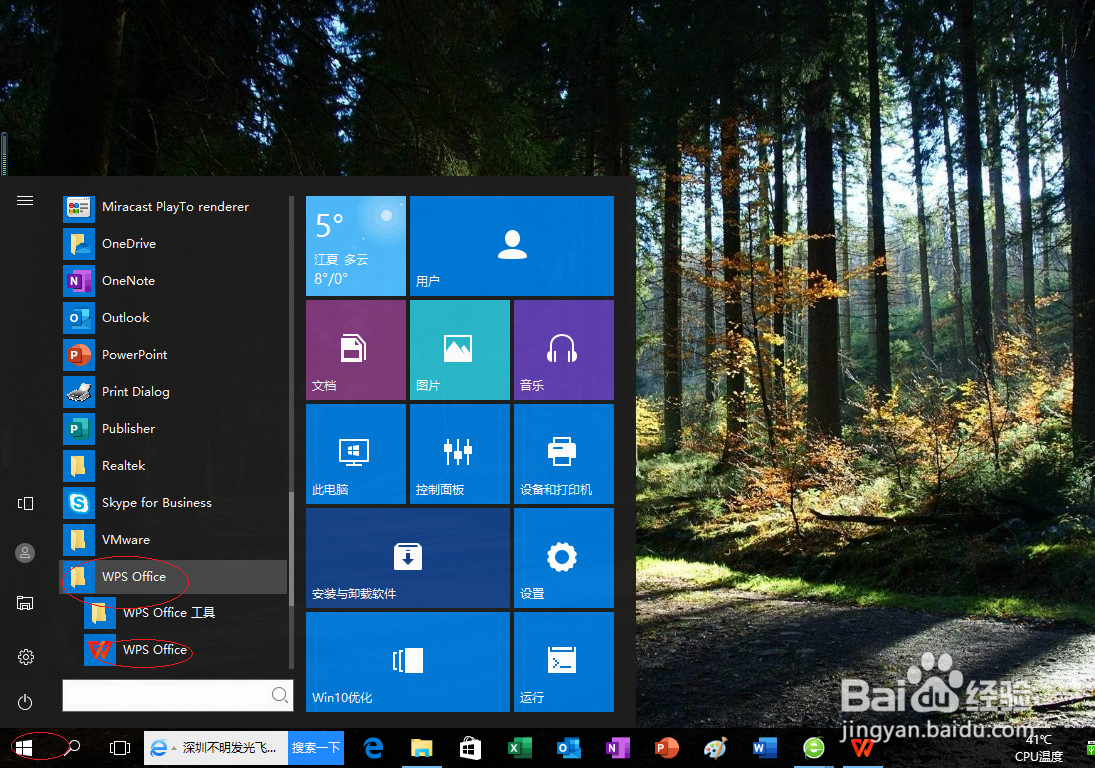Click the IE search bar on taskbar
Screen dimensions: 1095x768
216,748
